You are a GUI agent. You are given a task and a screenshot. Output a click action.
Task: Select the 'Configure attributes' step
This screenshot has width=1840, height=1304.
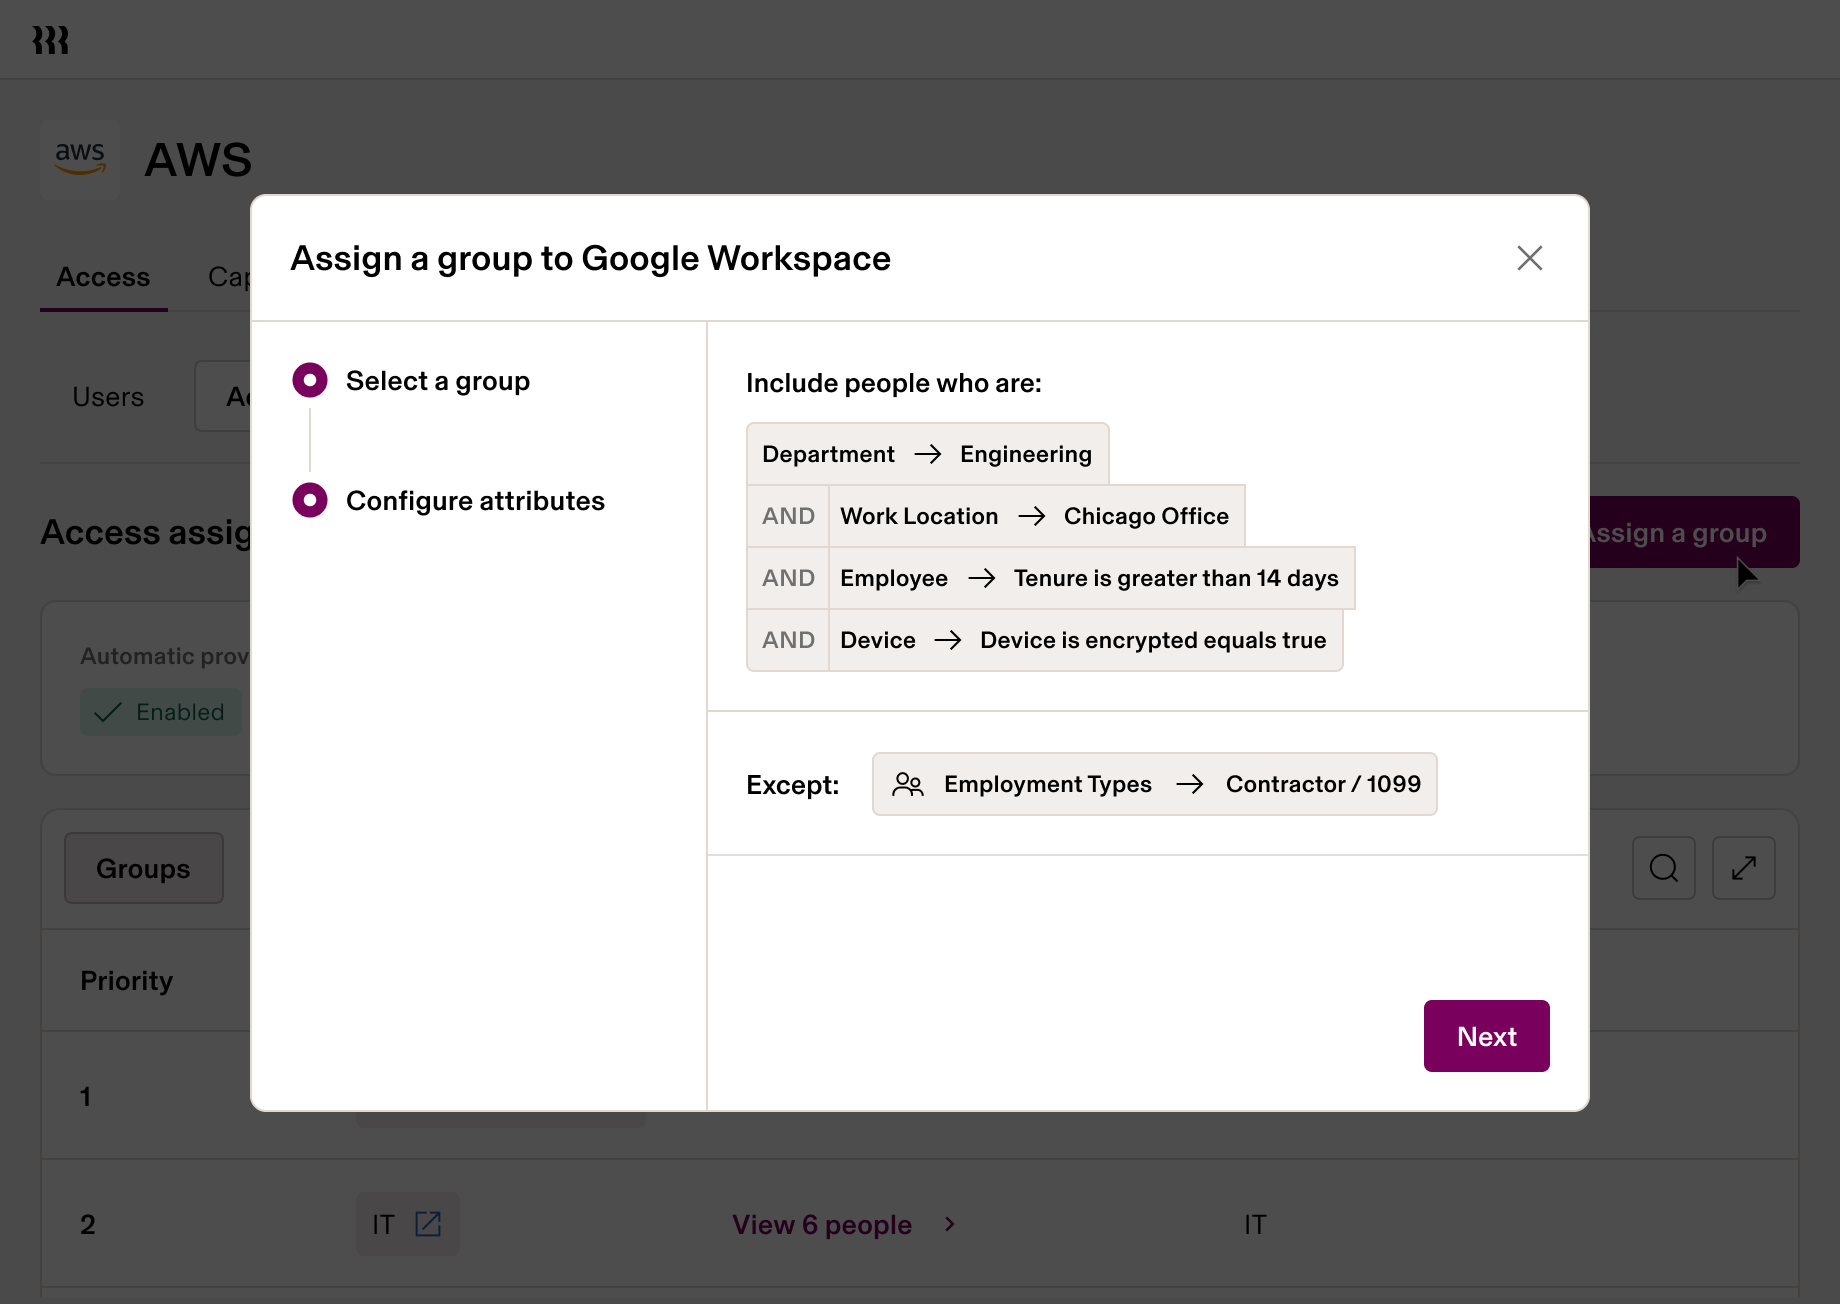pyautogui.click(x=448, y=501)
